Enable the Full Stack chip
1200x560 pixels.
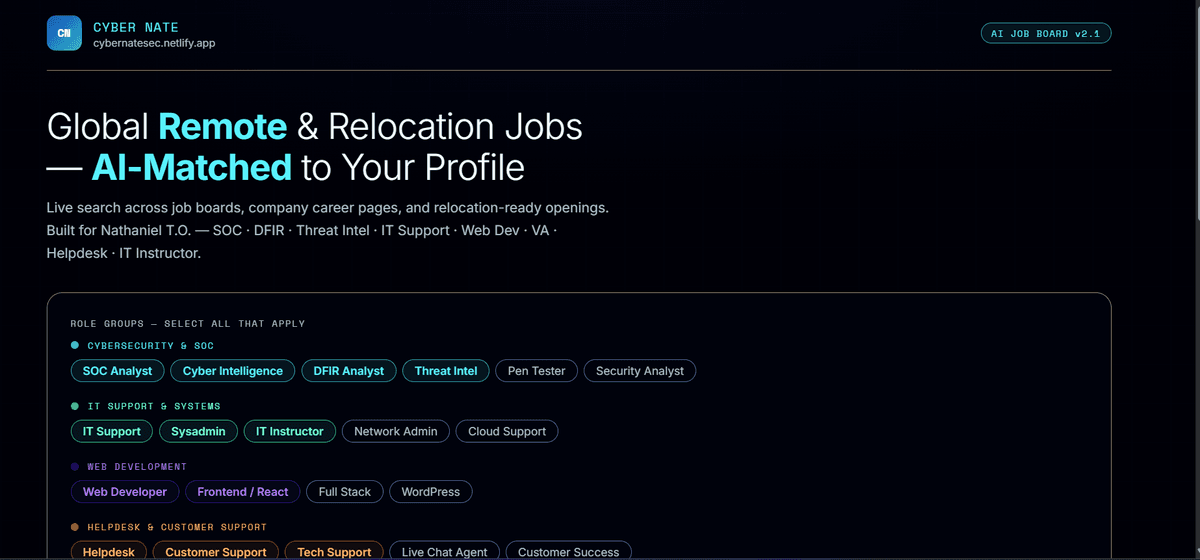click(345, 492)
